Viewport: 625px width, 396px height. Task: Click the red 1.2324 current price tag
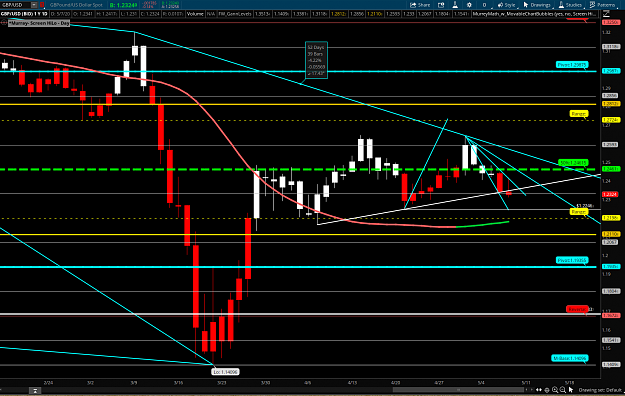click(x=610, y=194)
